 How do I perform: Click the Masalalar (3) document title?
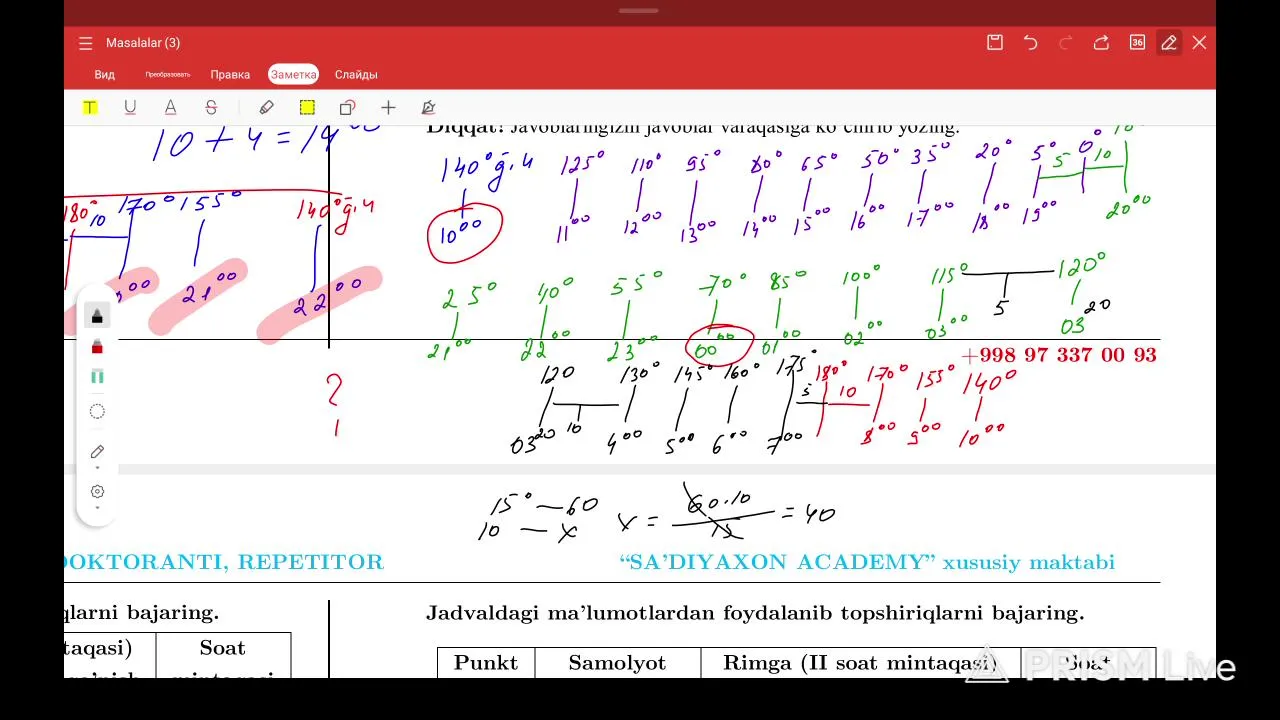(x=143, y=43)
